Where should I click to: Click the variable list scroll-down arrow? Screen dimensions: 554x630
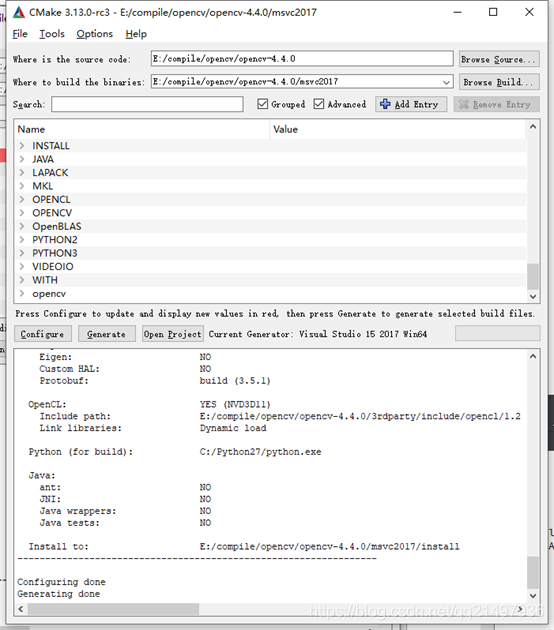coord(533,297)
